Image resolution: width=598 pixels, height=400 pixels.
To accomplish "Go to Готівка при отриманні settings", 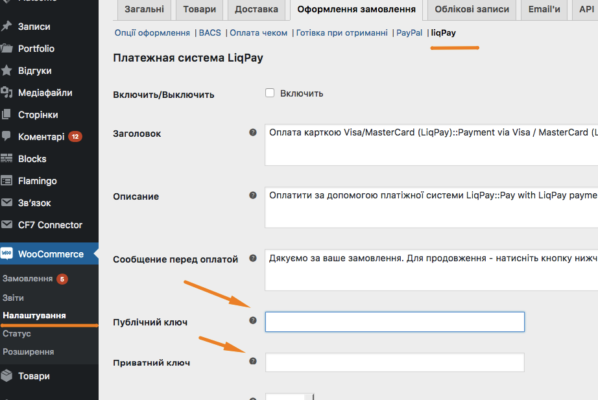I will point(342,33).
